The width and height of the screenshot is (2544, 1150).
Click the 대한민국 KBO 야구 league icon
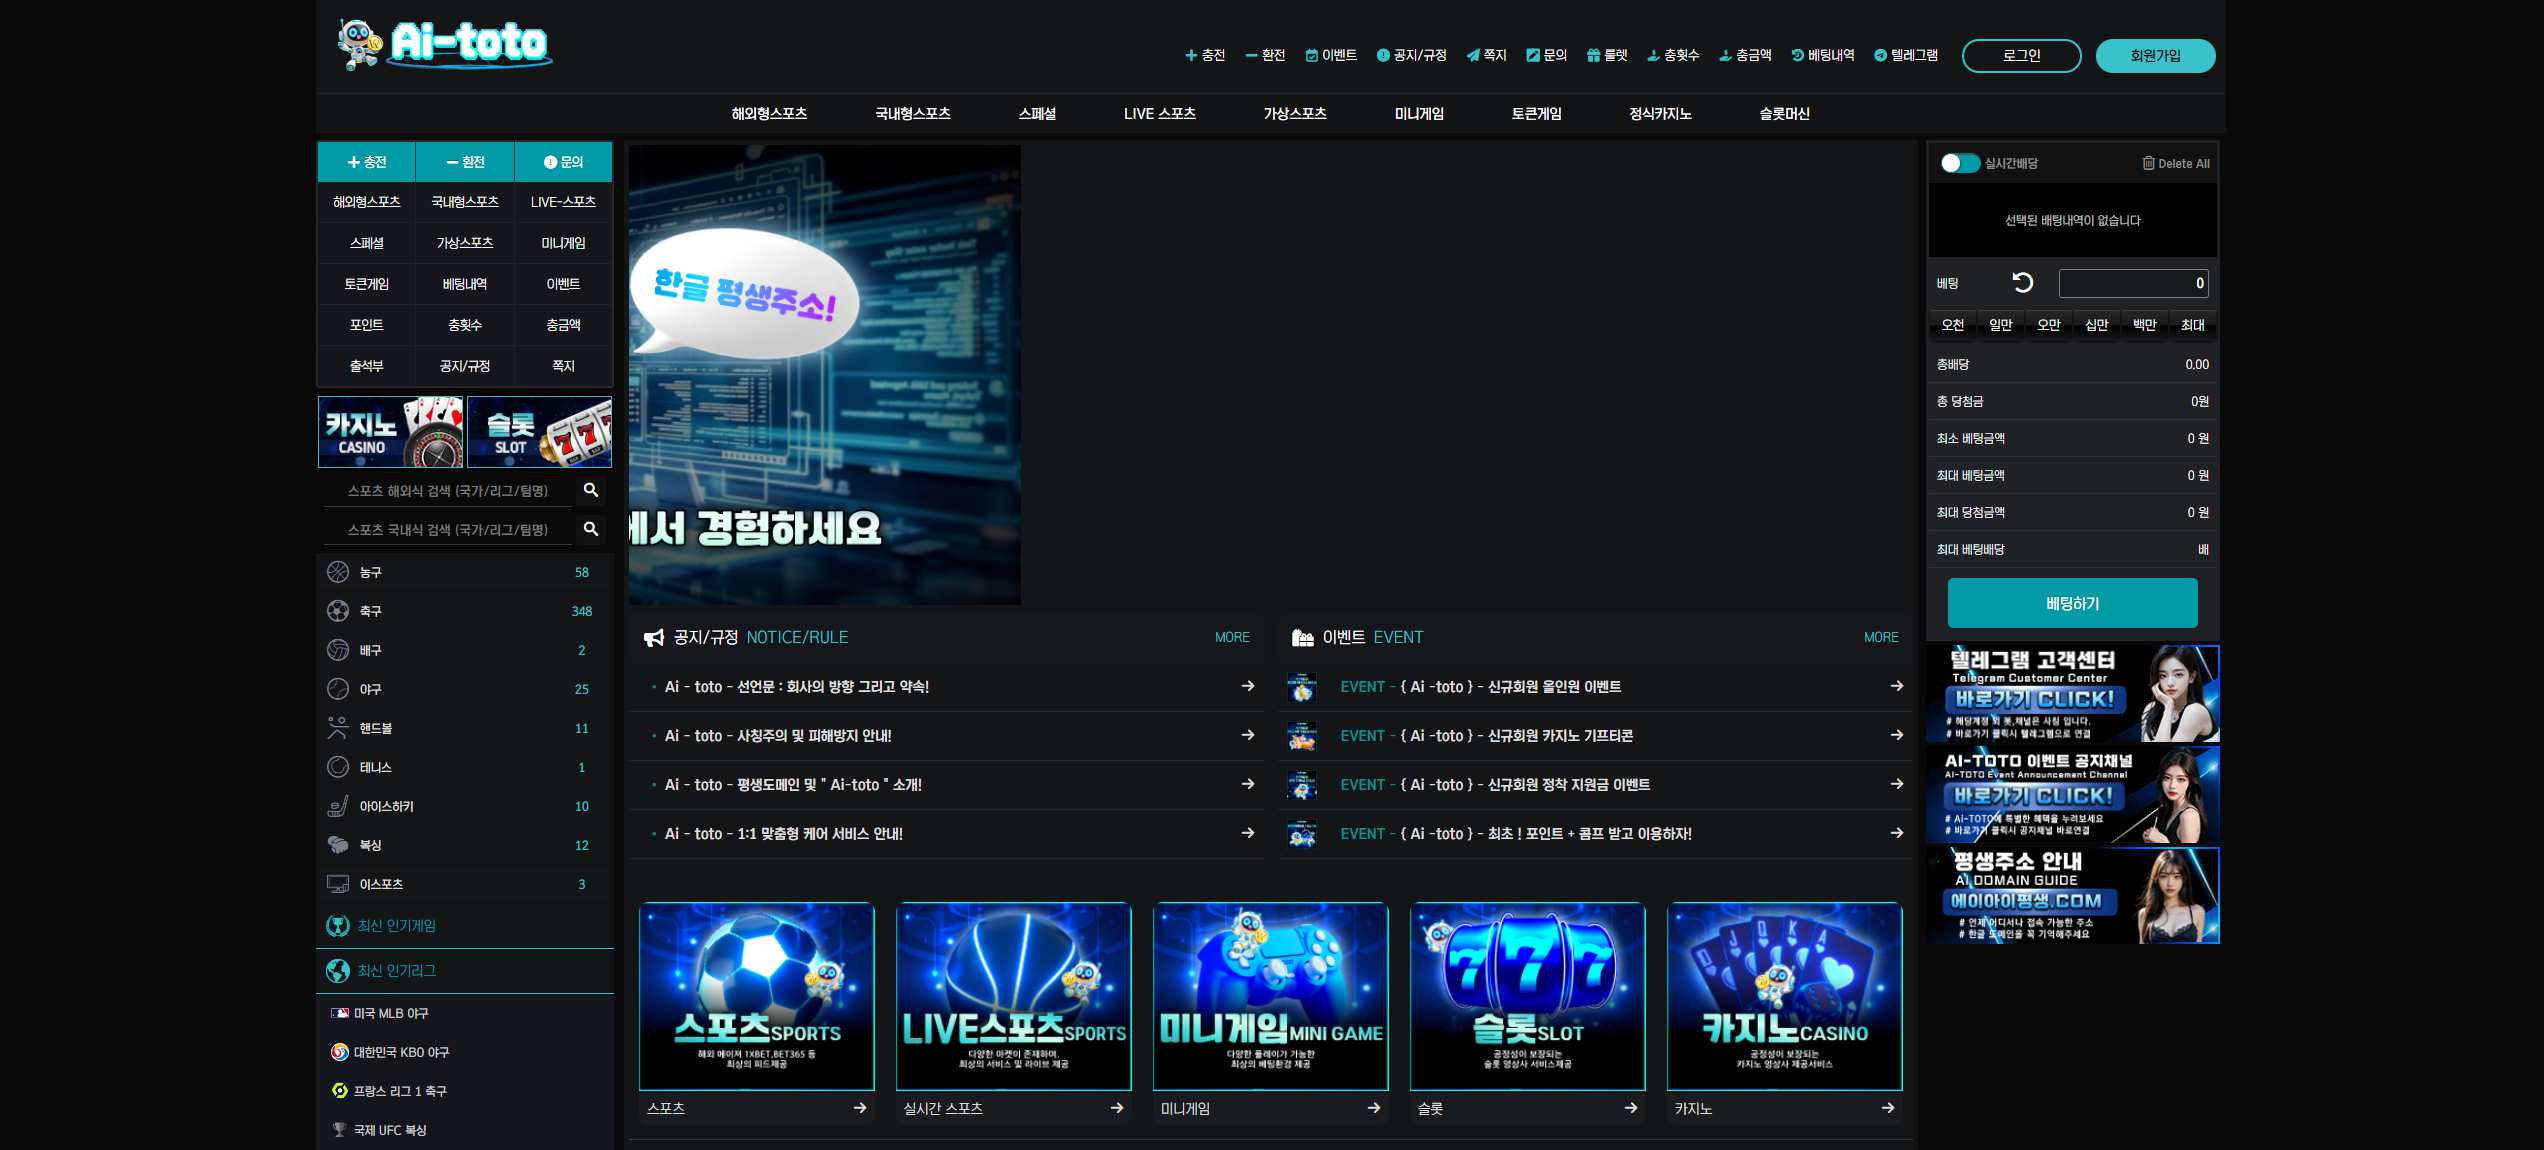[340, 1052]
